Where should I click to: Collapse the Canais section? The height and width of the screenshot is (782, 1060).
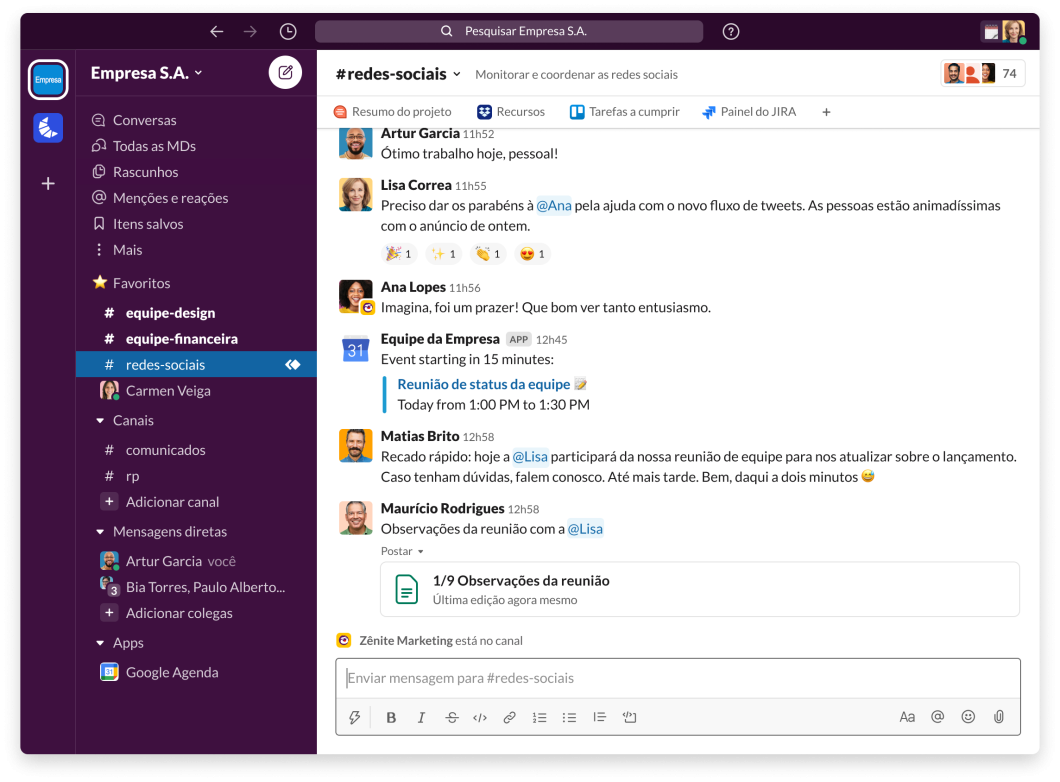point(100,420)
